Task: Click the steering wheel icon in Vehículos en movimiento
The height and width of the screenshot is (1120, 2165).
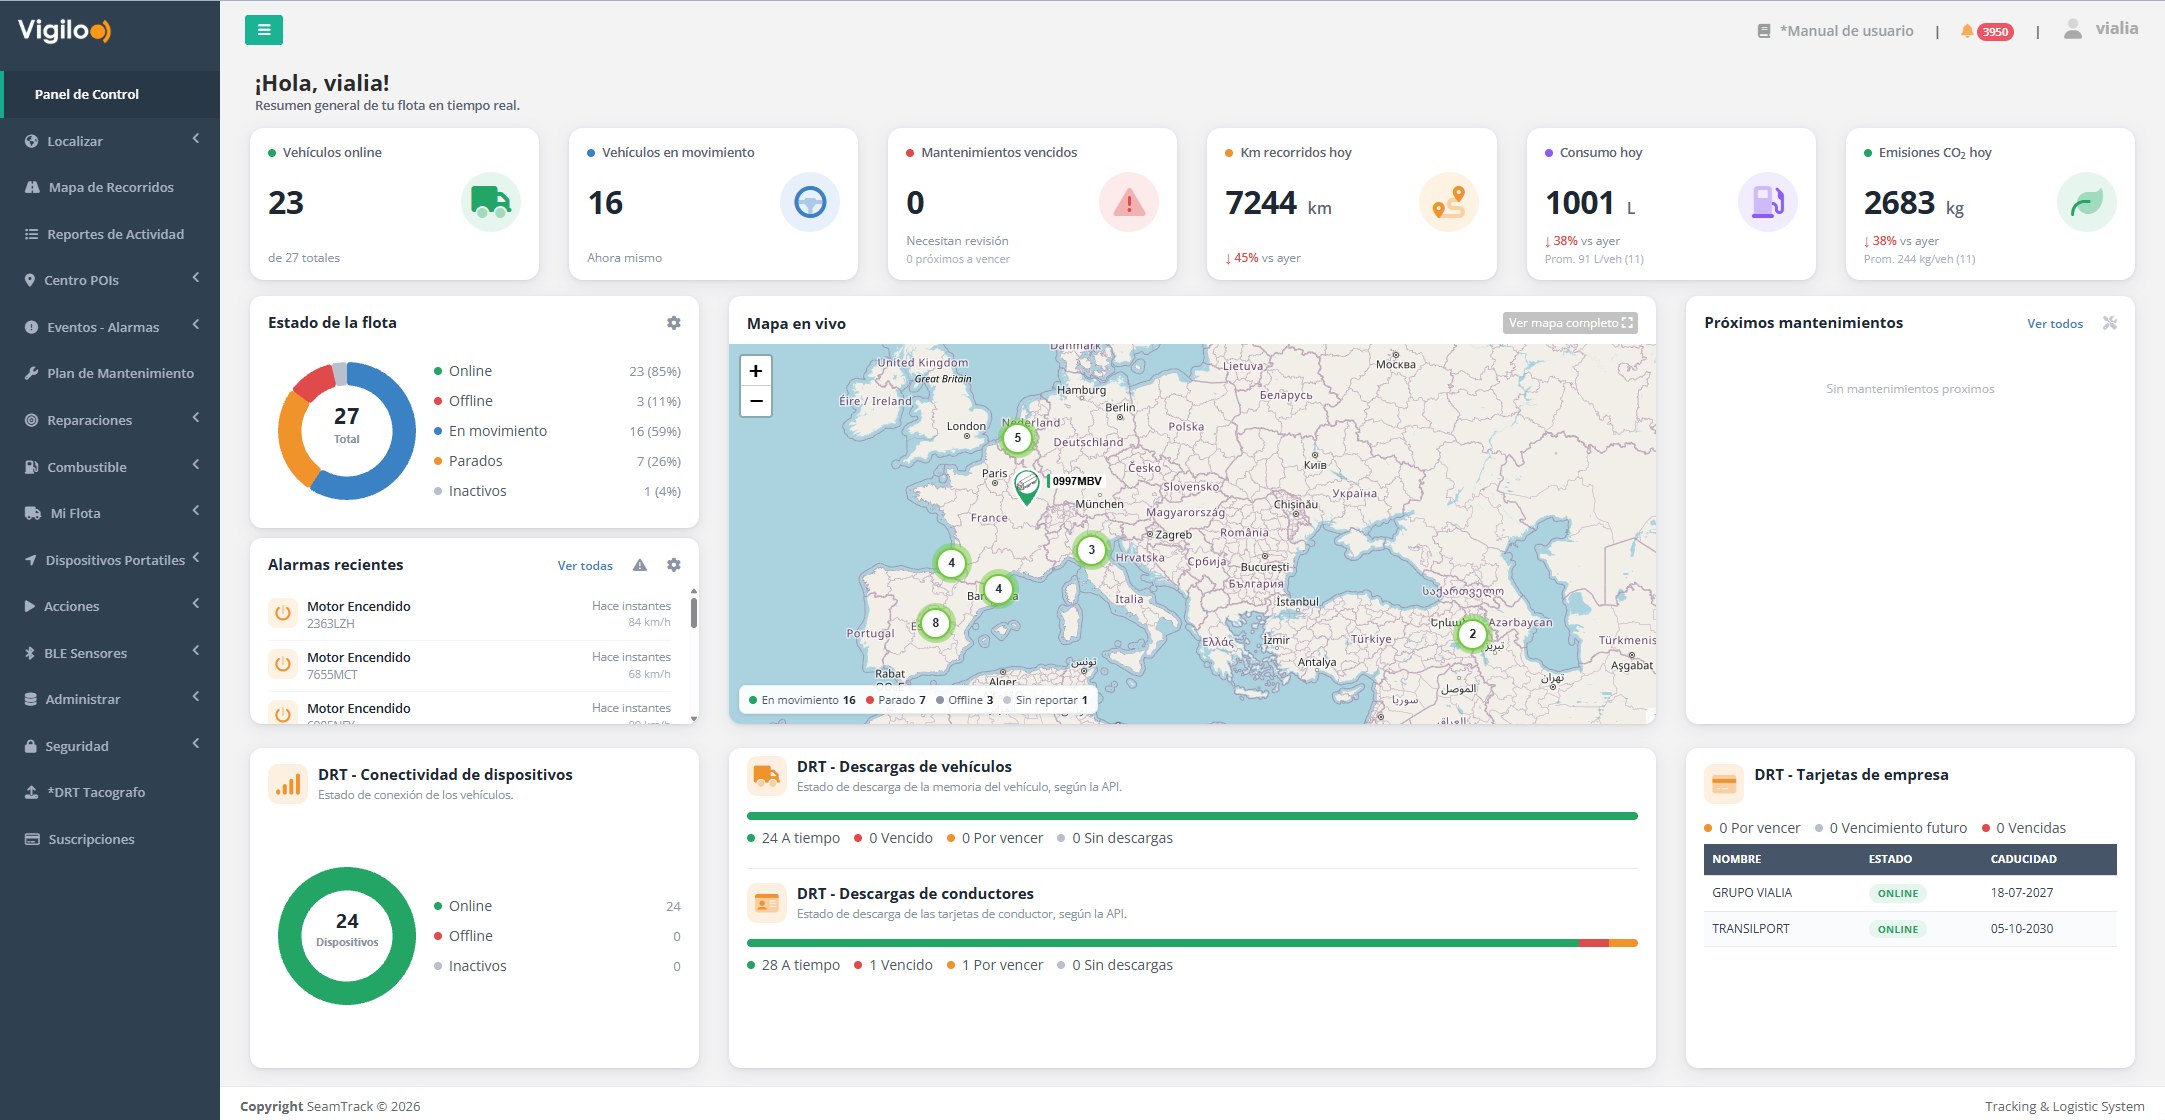Action: (810, 202)
